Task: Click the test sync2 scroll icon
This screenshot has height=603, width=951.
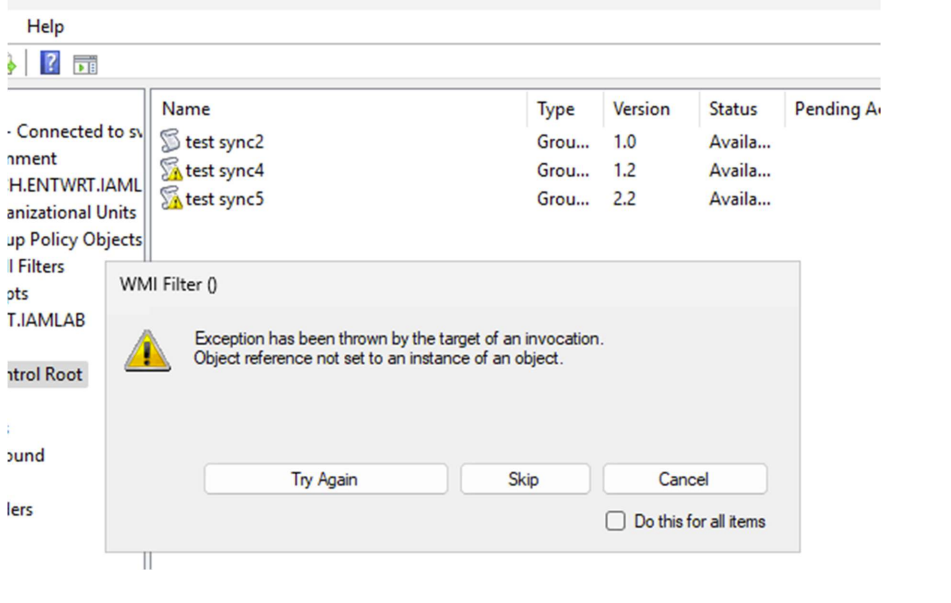Action: click(171, 142)
